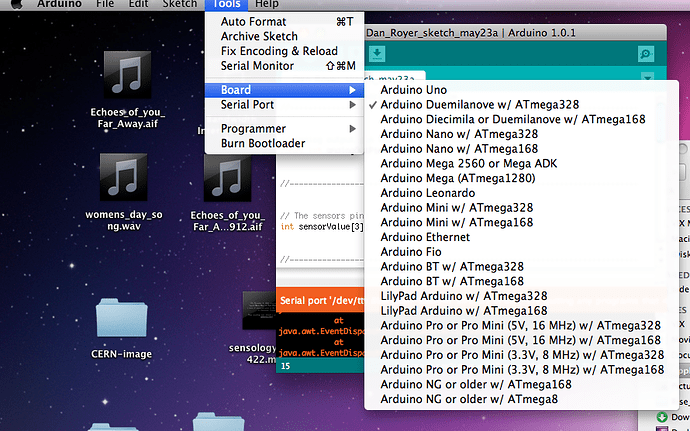The image size is (690, 431).
Task: Select Arduino Nano w/ ATmega168 board
Action: (x=522, y=149)
